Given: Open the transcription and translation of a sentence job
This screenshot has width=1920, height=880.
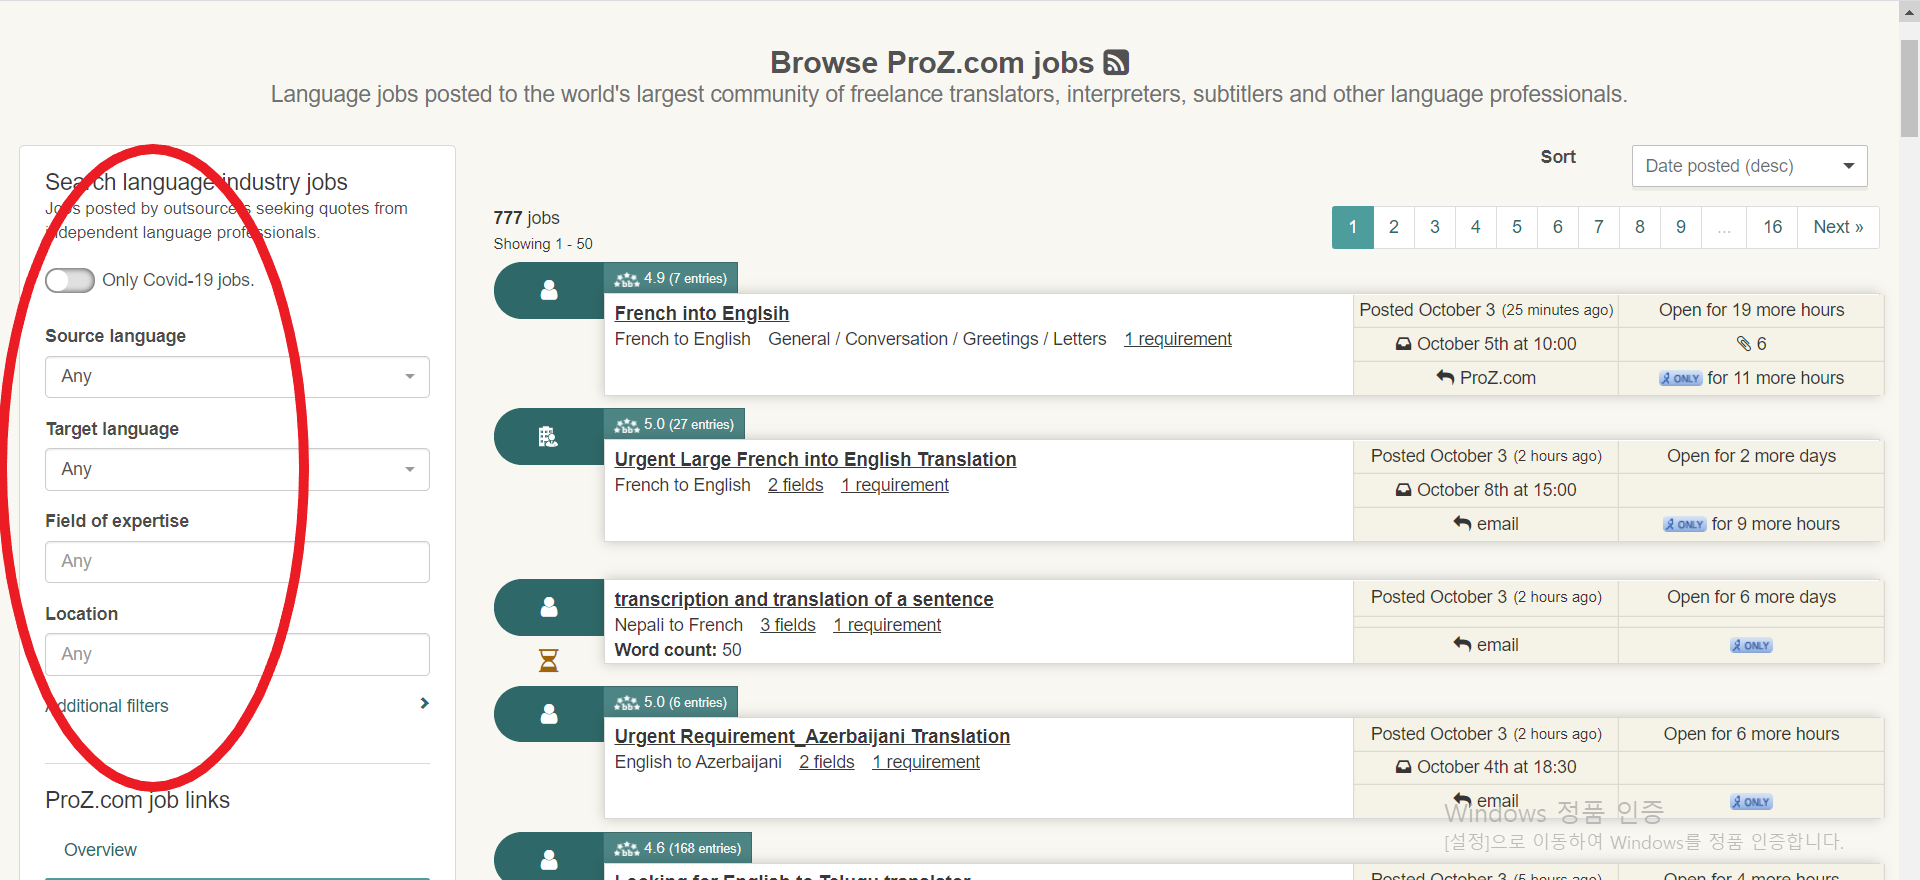Looking at the screenshot, I should [804, 600].
